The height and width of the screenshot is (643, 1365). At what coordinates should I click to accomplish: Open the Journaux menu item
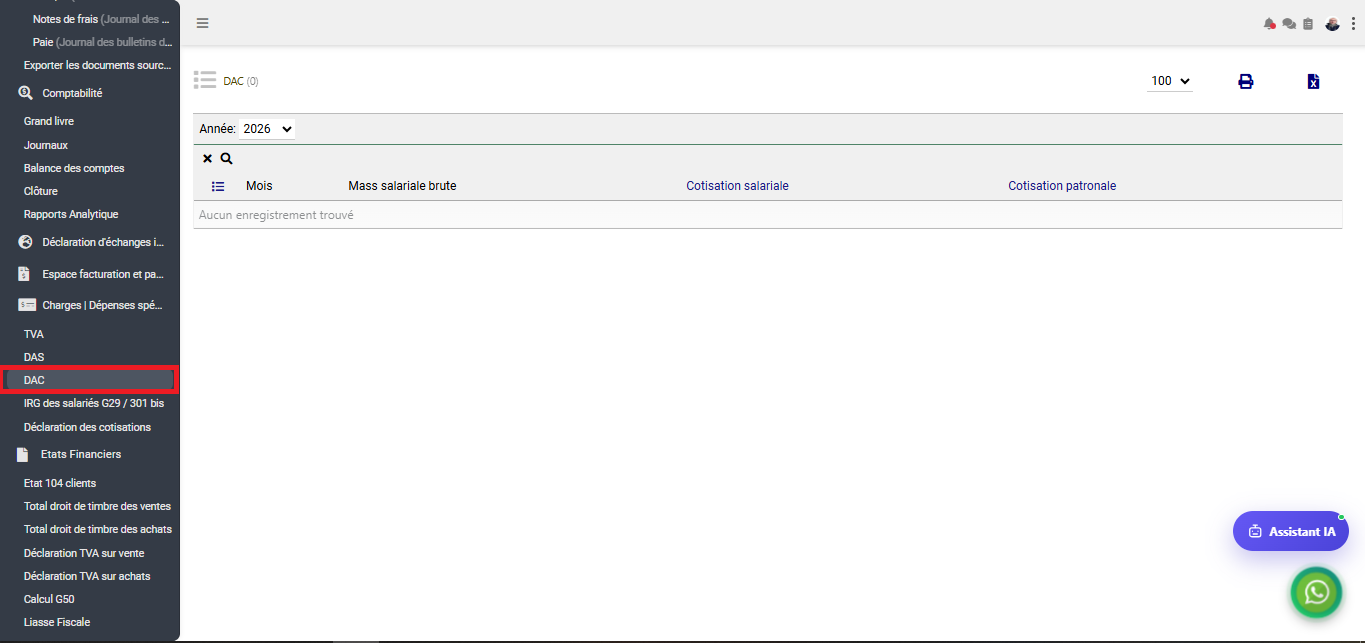46,145
